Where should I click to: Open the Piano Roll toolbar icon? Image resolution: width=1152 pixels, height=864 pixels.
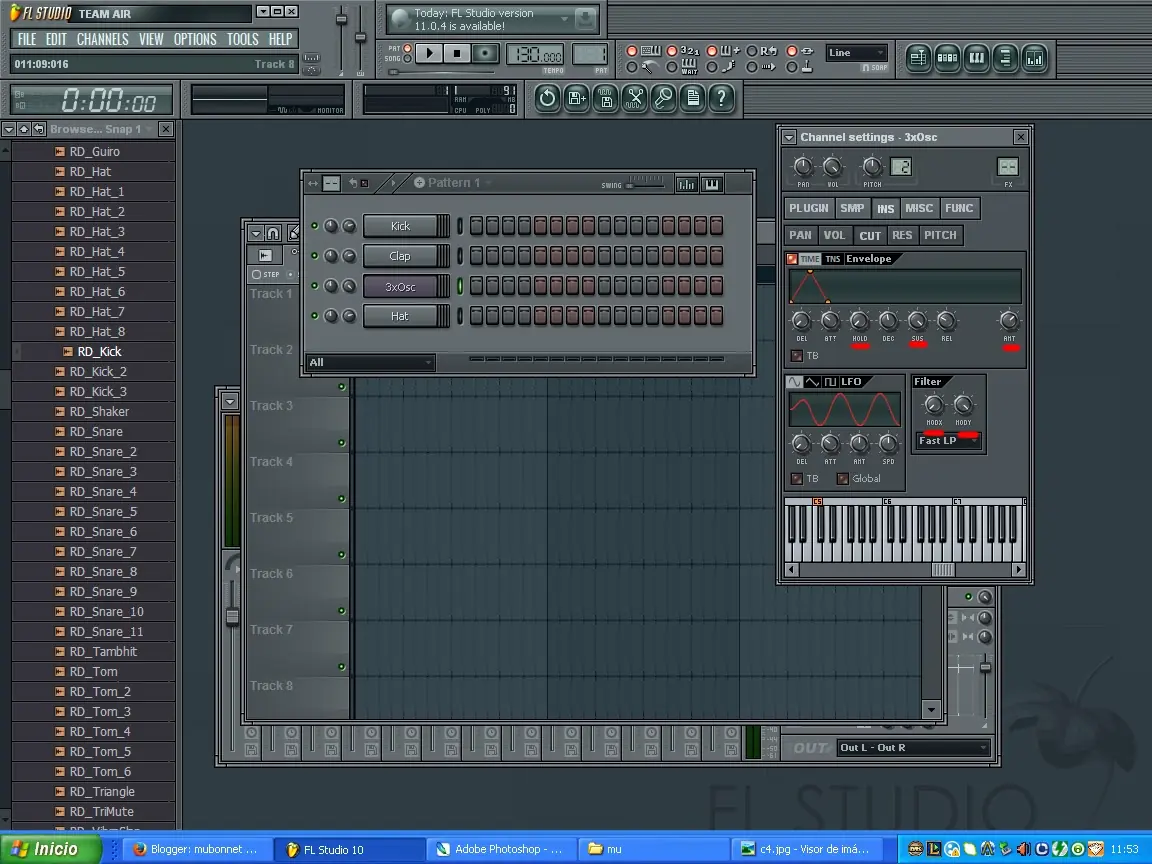tap(976, 58)
